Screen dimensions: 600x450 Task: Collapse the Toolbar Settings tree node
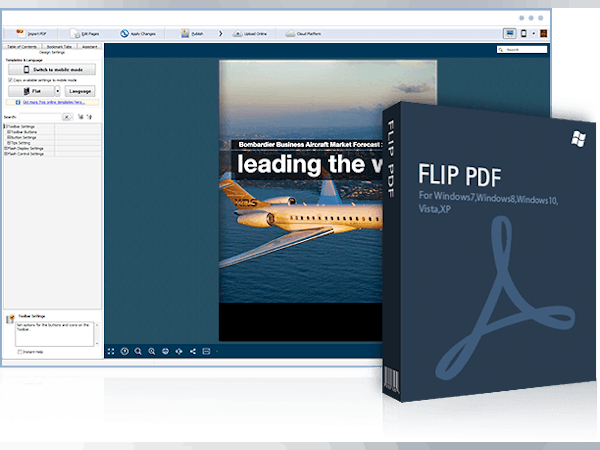click(6, 126)
